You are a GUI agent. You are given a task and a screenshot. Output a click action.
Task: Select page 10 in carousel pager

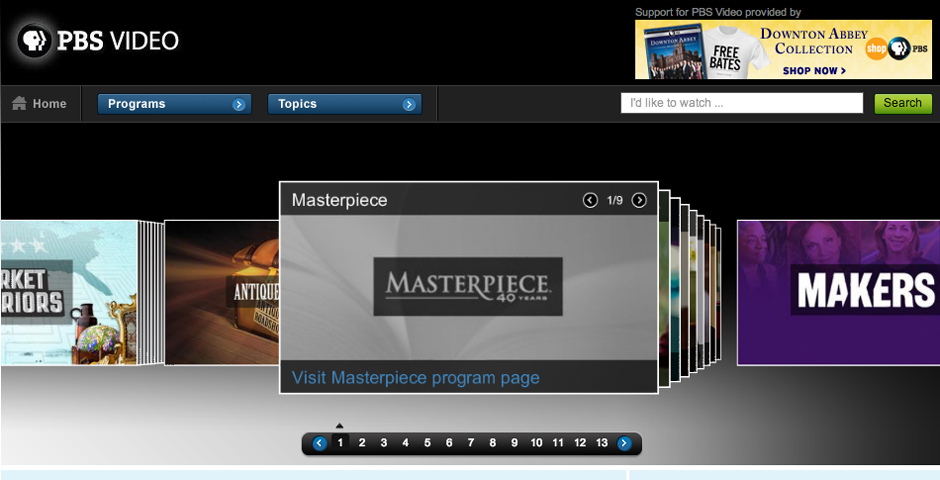pos(537,443)
